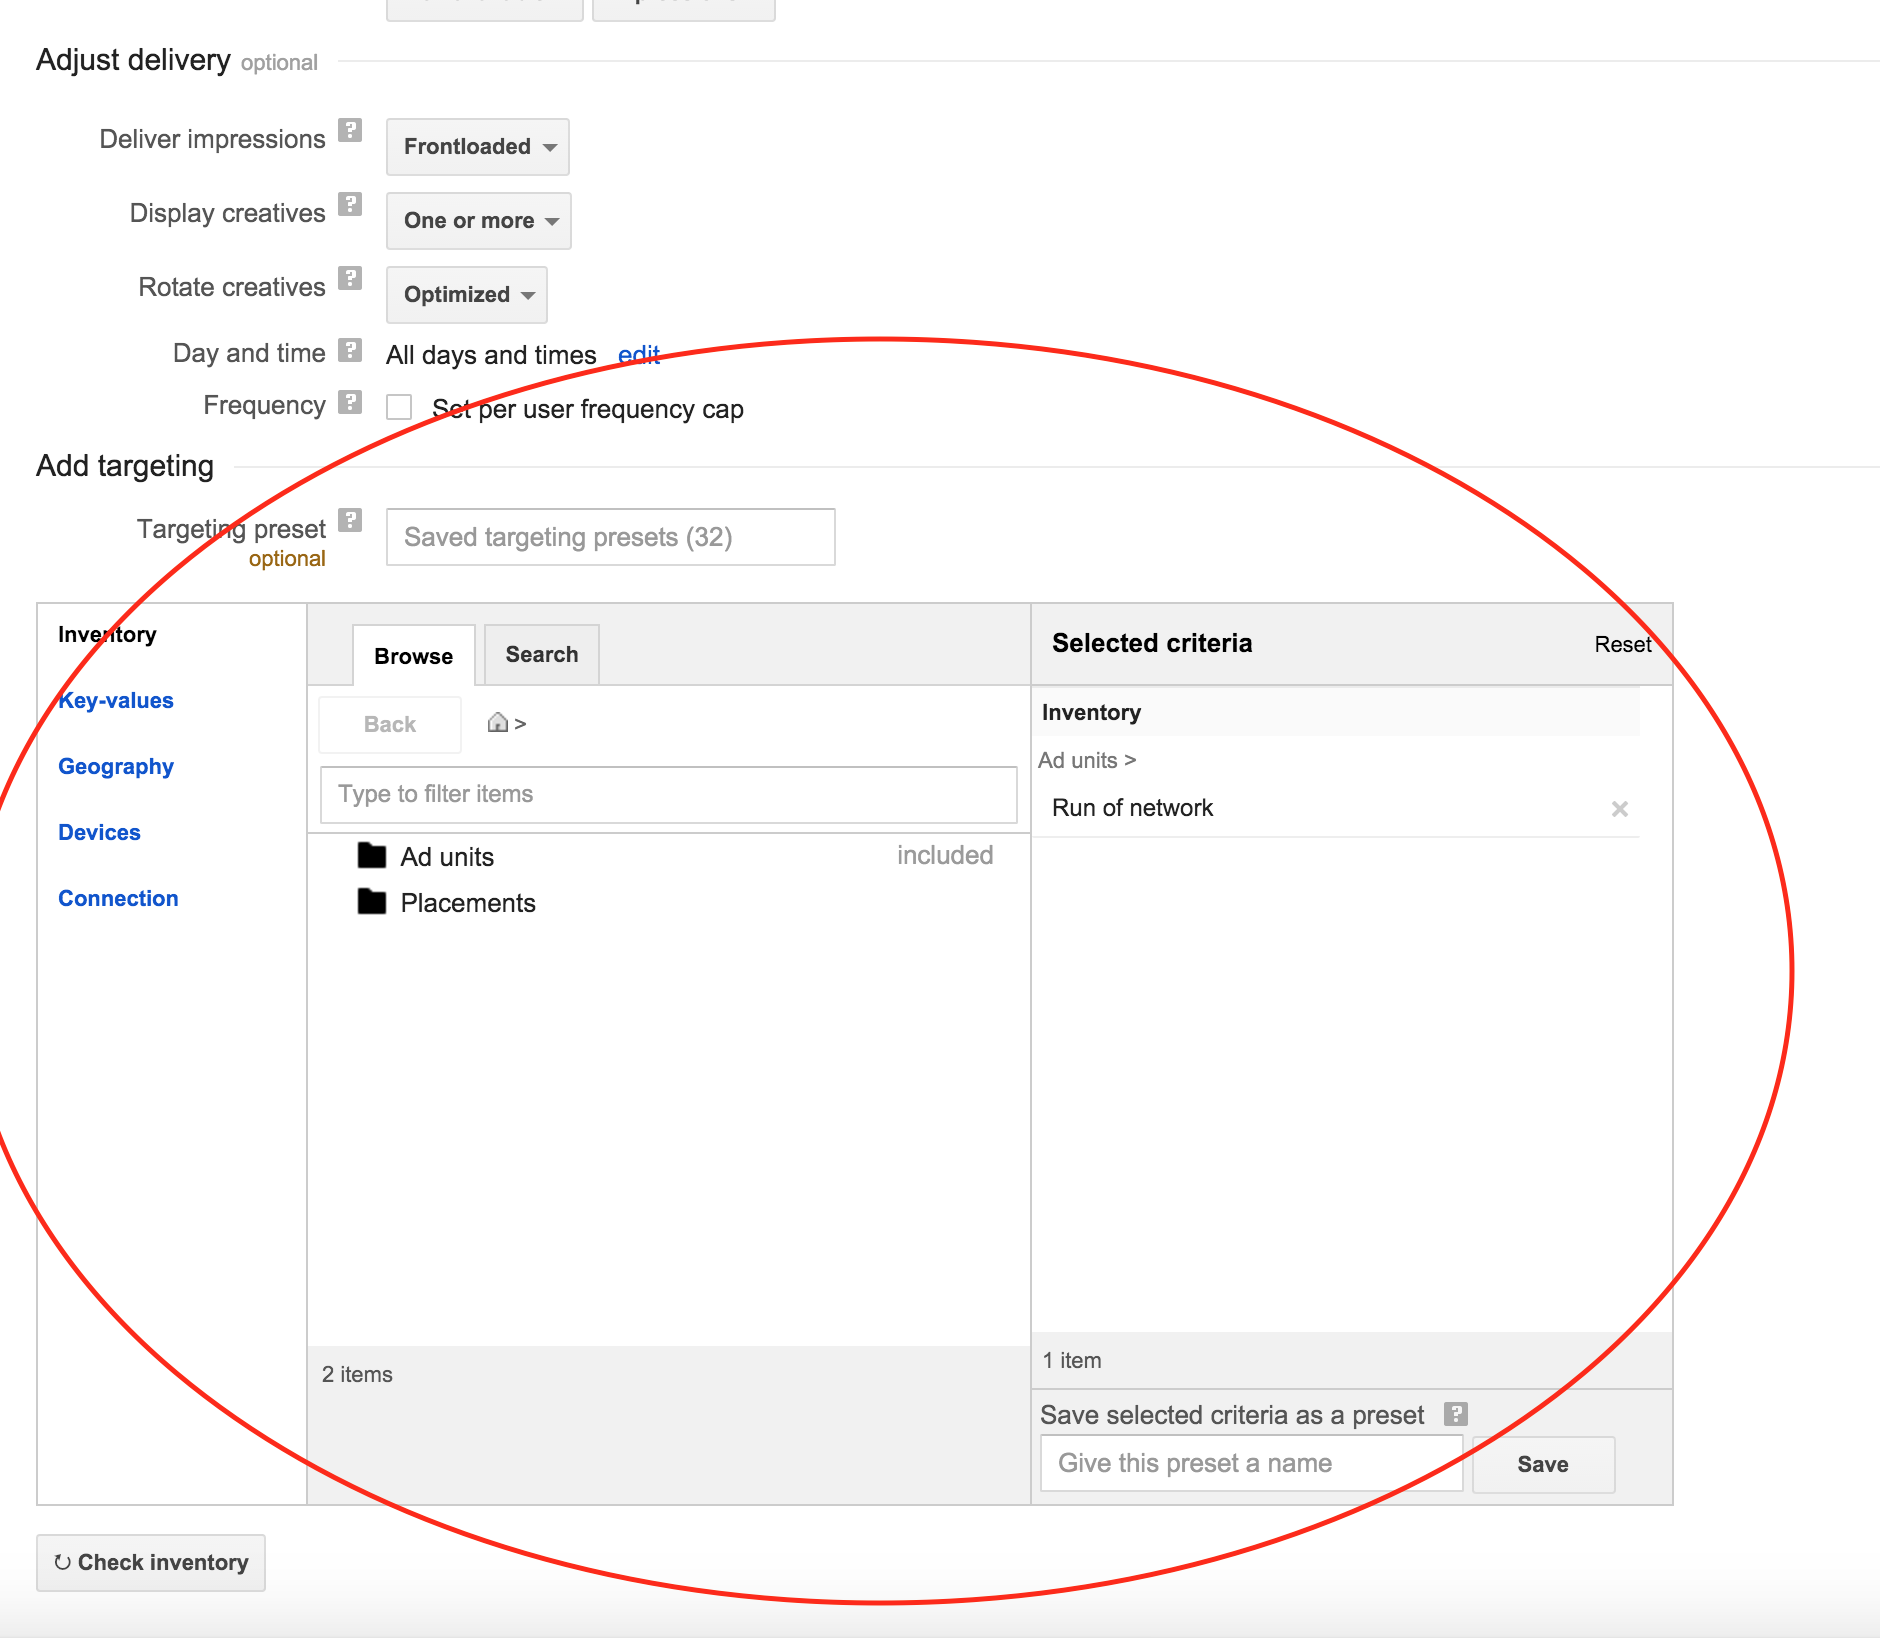Click the Type to filter items field
Image resolution: width=1880 pixels, height=1638 pixels.
pyautogui.click(x=668, y=795)
